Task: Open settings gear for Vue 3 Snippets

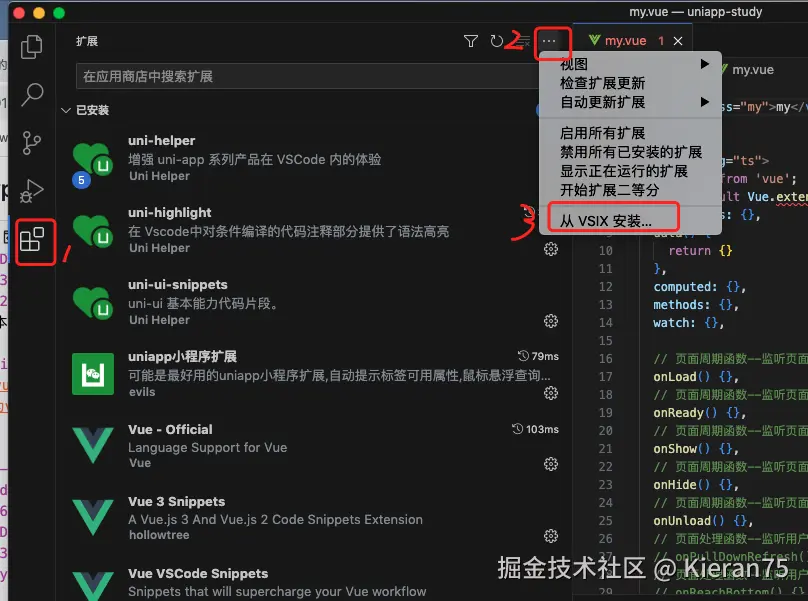Action: 551,536
